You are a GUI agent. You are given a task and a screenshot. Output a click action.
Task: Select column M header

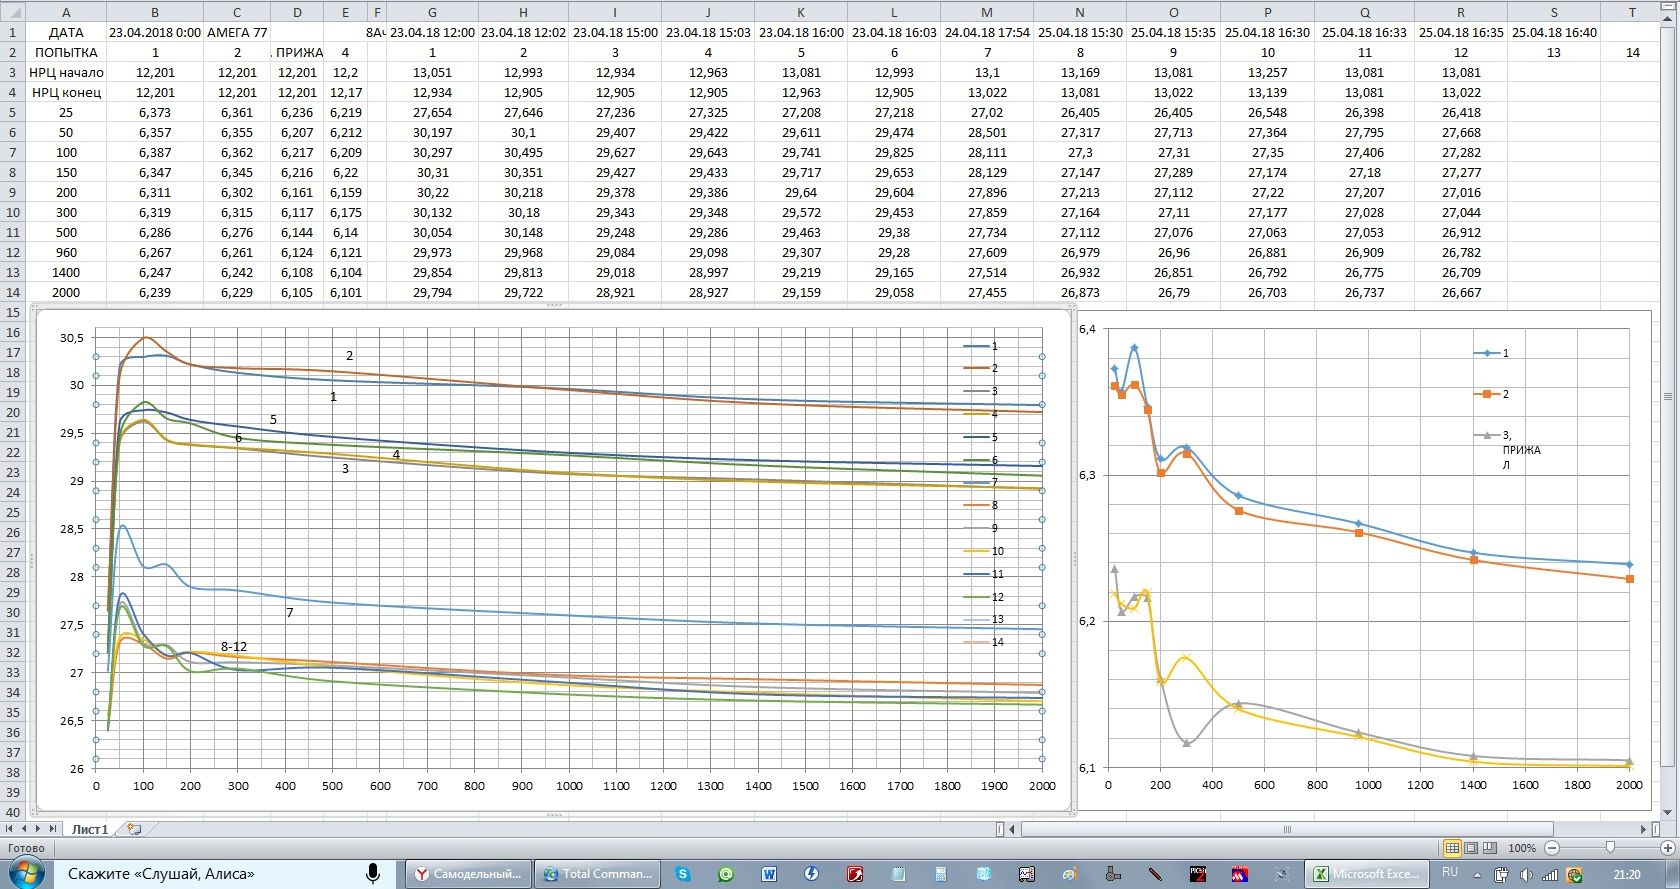[x=987, y=12]
